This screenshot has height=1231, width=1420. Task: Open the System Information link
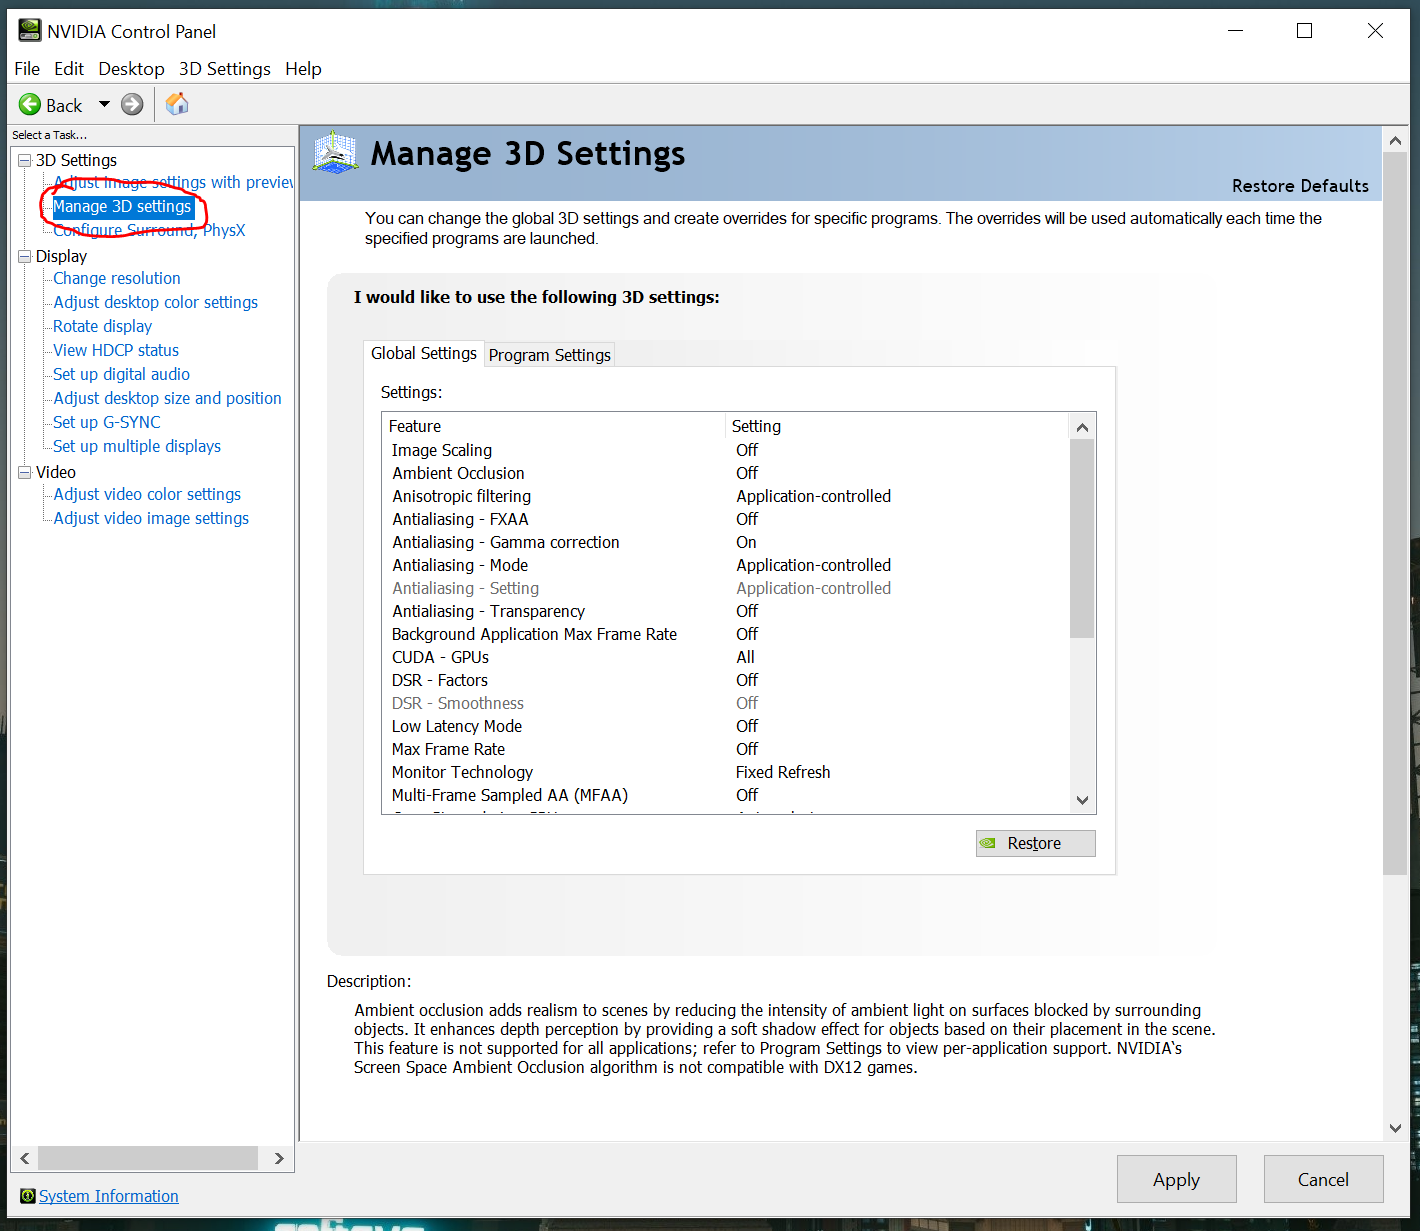[x=109, y=1196]
